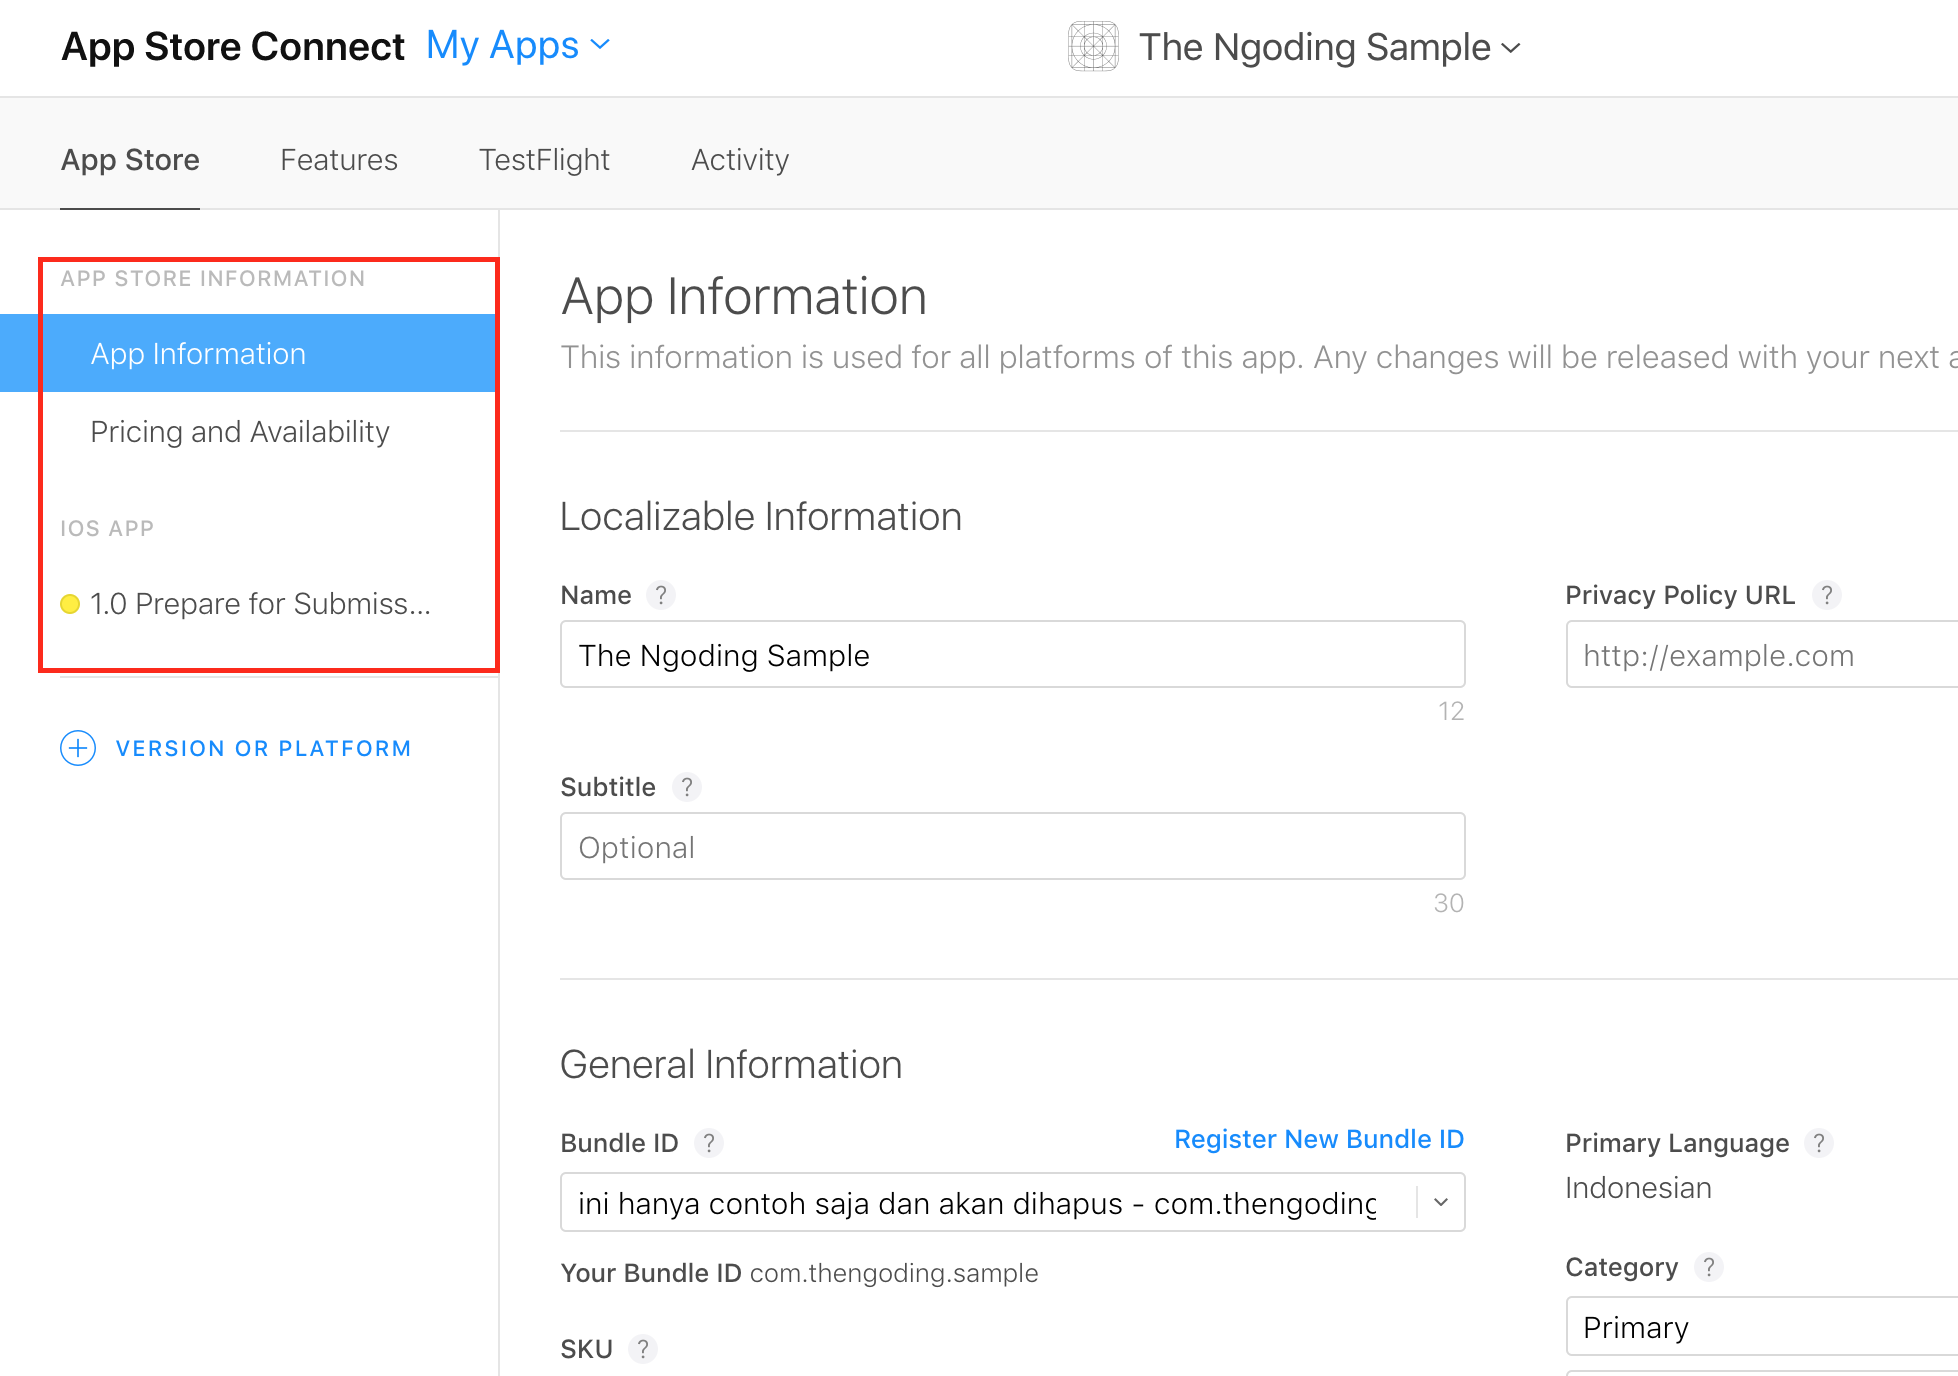Click the help icon next to Category

(1708, 1267)
